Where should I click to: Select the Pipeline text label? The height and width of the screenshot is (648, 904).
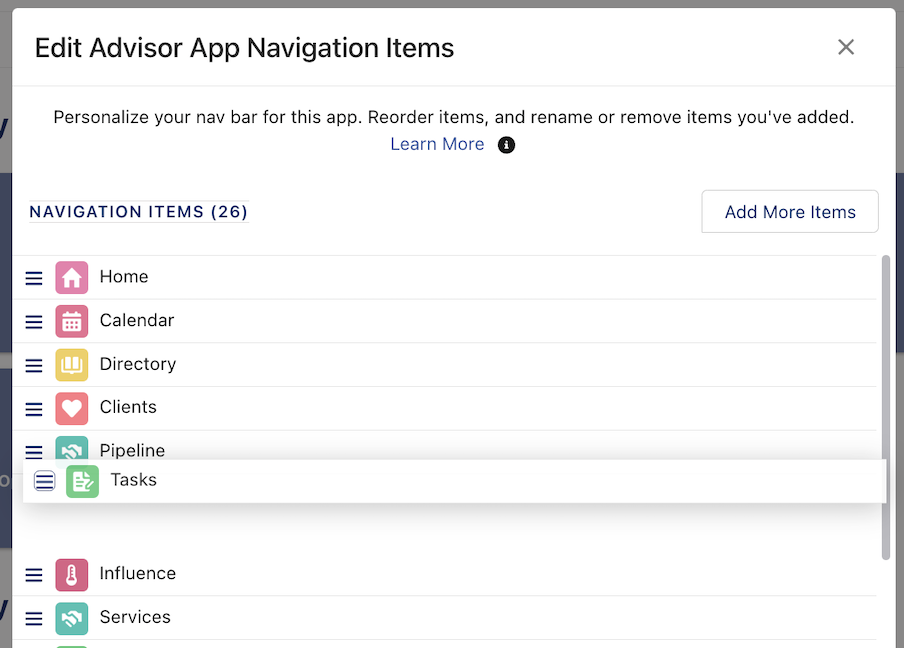pos(132,450)
